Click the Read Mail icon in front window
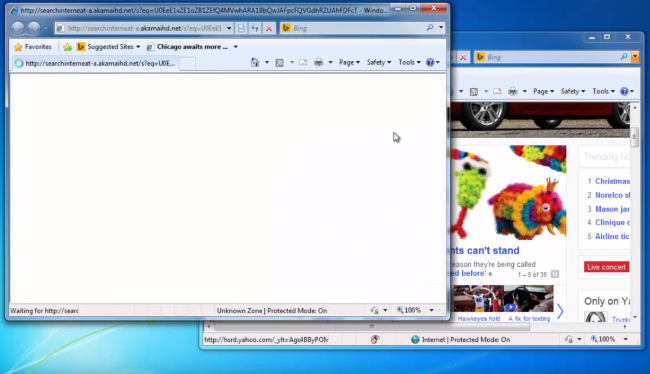Screen dimensions: 650x374 coord(303,62)
